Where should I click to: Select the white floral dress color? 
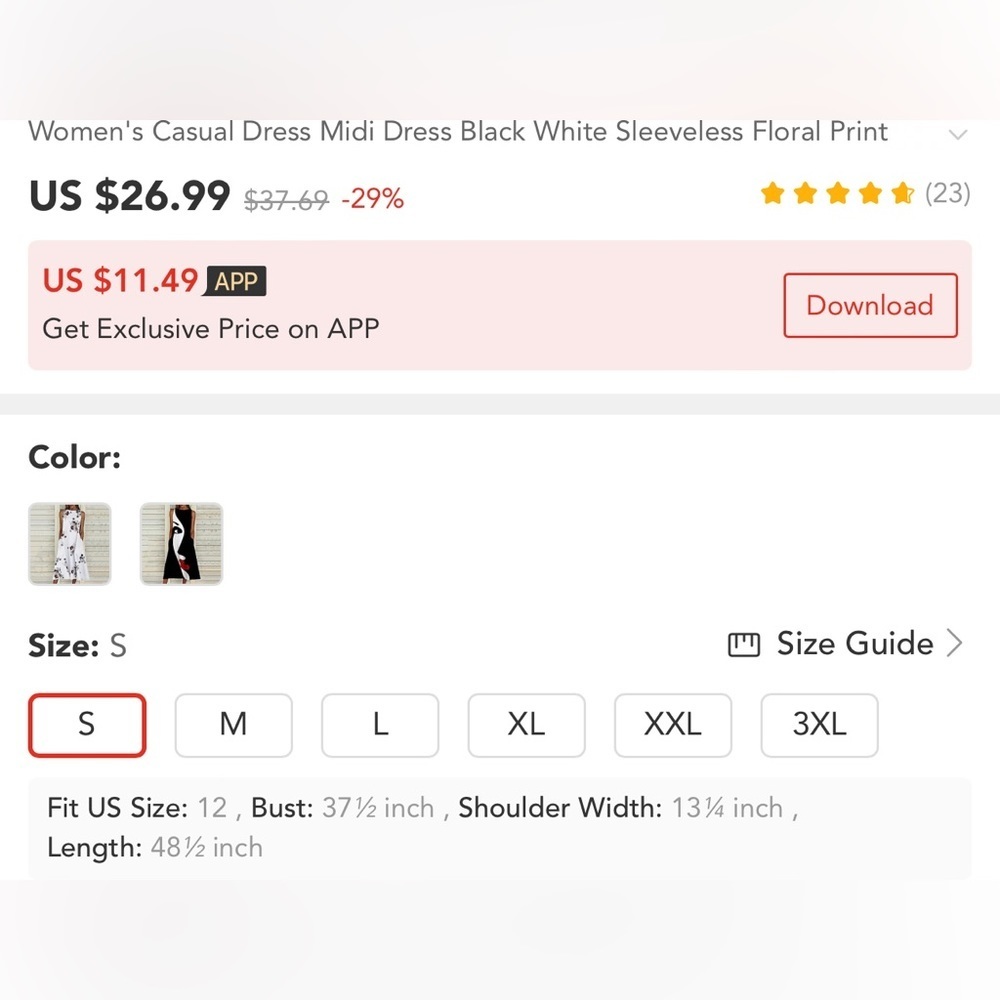[x=69, y=544]
